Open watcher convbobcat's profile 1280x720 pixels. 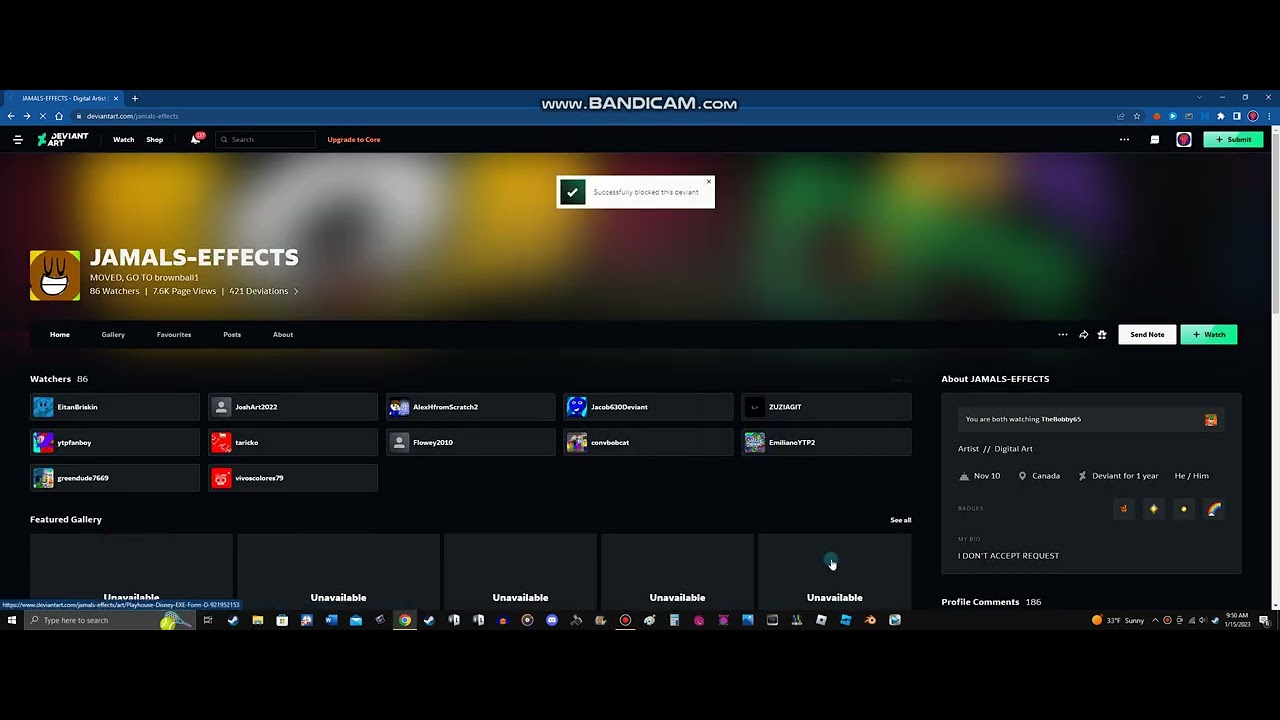pos(649,443)
